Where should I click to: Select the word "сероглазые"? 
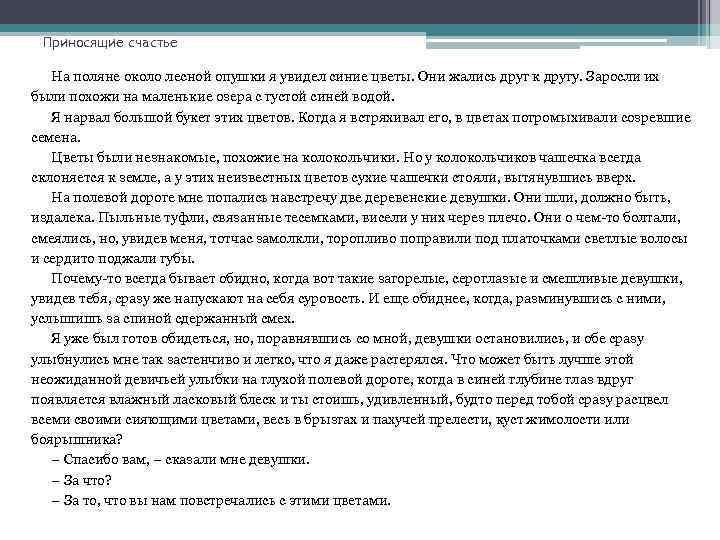coord(488,278)
